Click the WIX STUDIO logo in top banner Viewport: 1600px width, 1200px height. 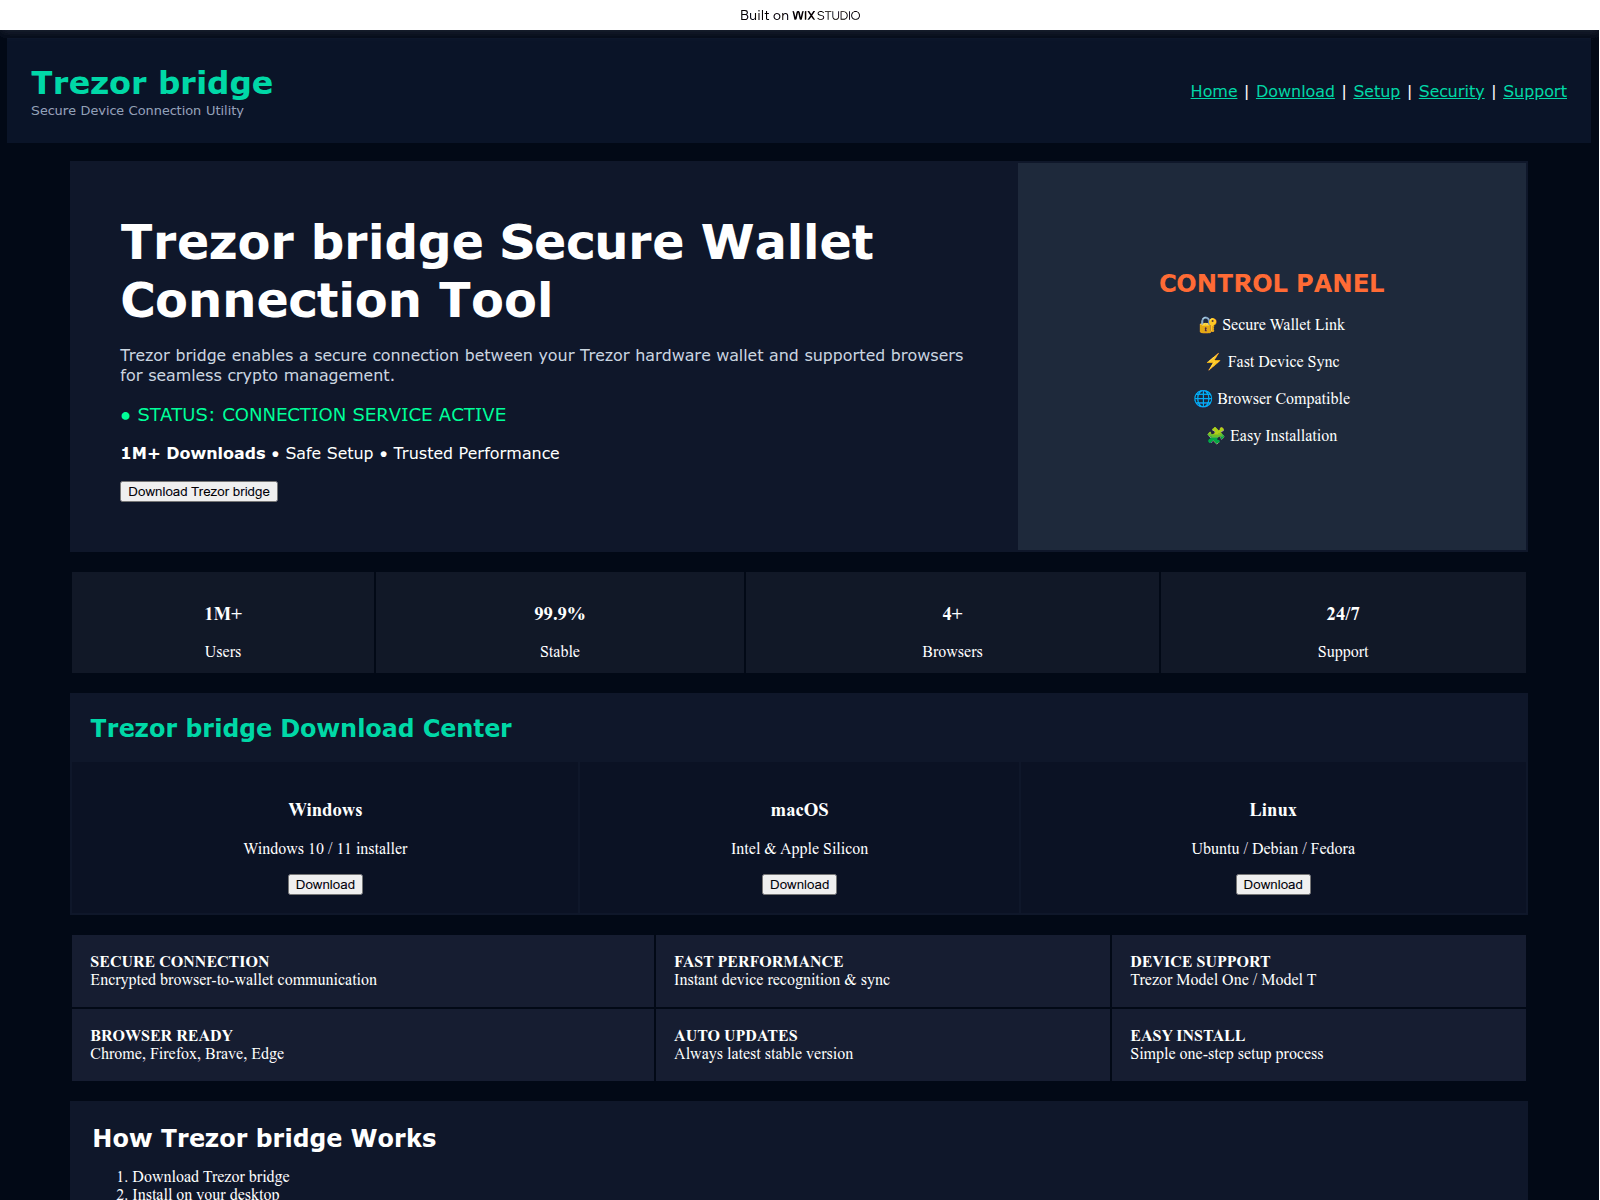pos(826,15)
